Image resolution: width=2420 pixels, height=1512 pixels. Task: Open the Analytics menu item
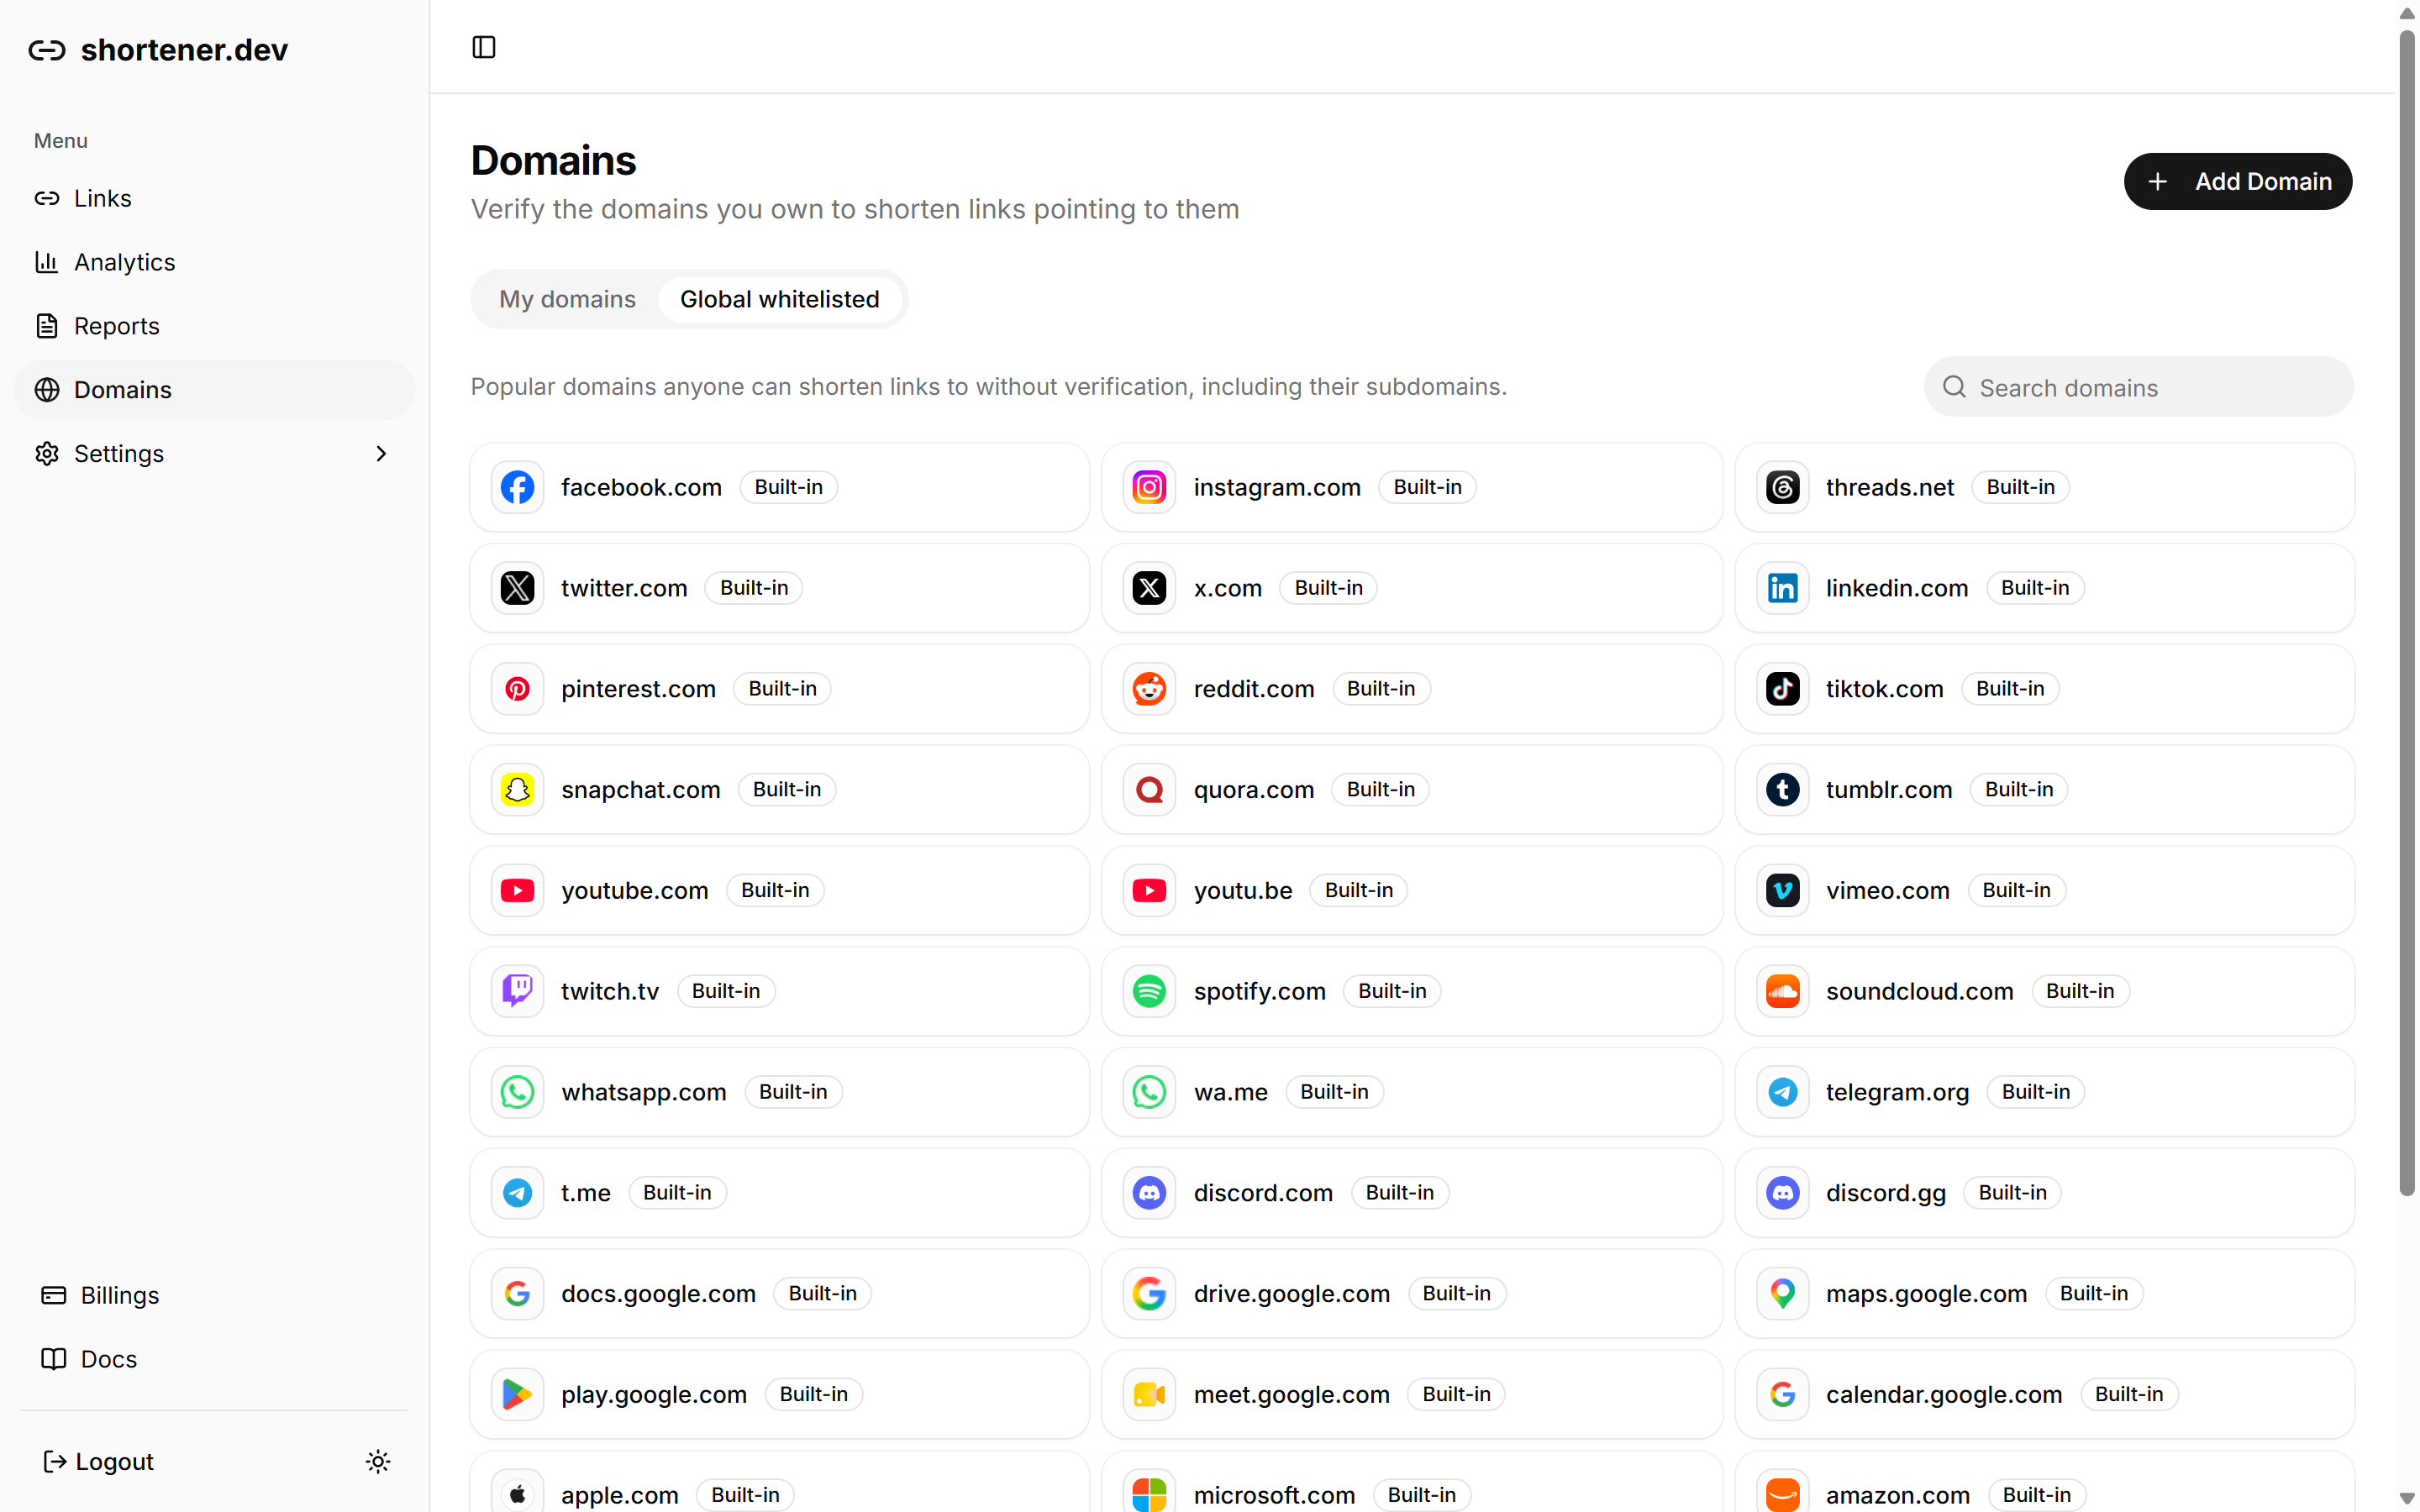pyautogui.click(x=214, y=262)
